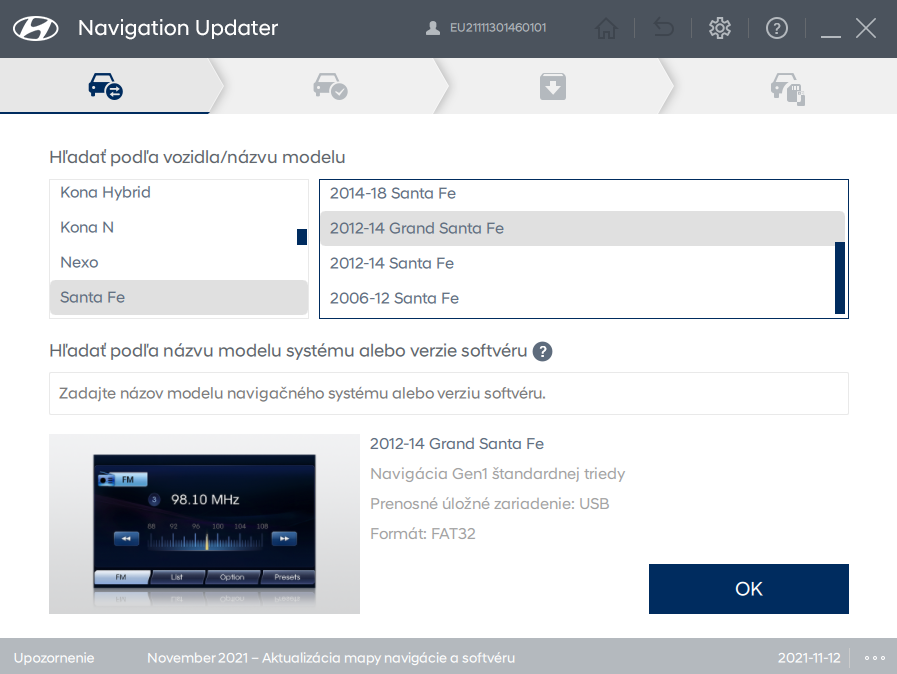Choose Santa Fe in the vehicle list
Image resolution: width=897 pixels, height=674 pixels.
[x=178, y=297]
